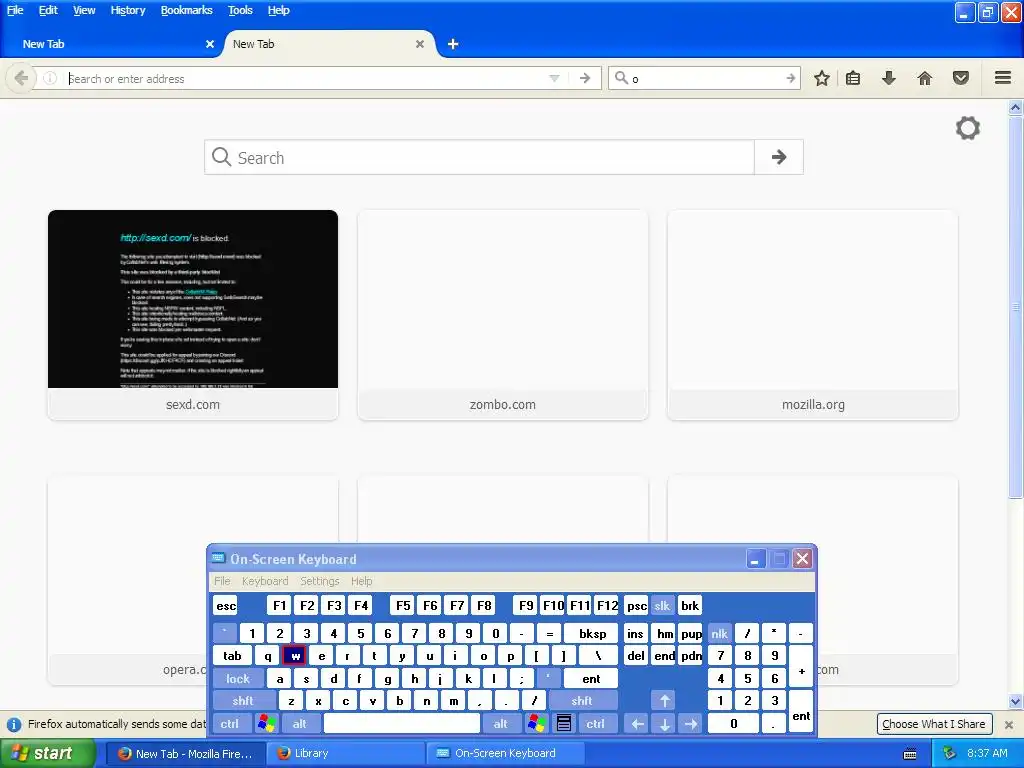1024x768 pixels.
Task: Open new tab page settings gear
Action: point(968,128)
